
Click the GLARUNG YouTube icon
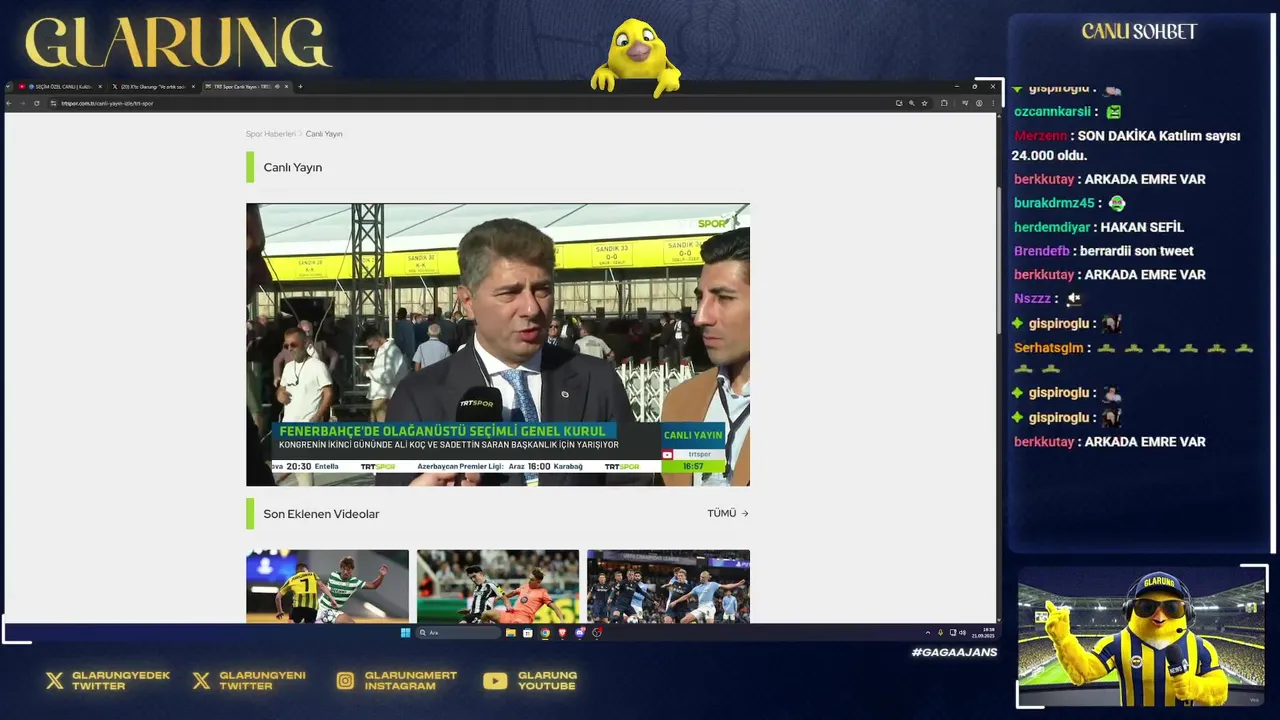click(495, 681)
